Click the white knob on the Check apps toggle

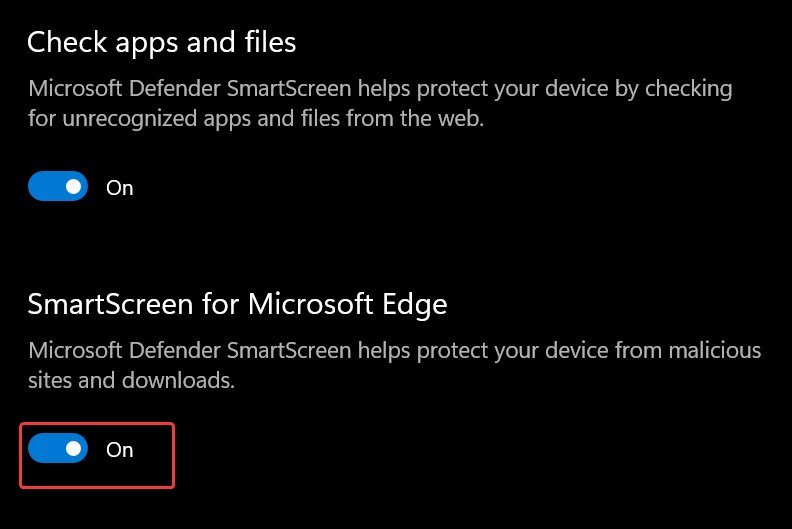tap(73, 187)
